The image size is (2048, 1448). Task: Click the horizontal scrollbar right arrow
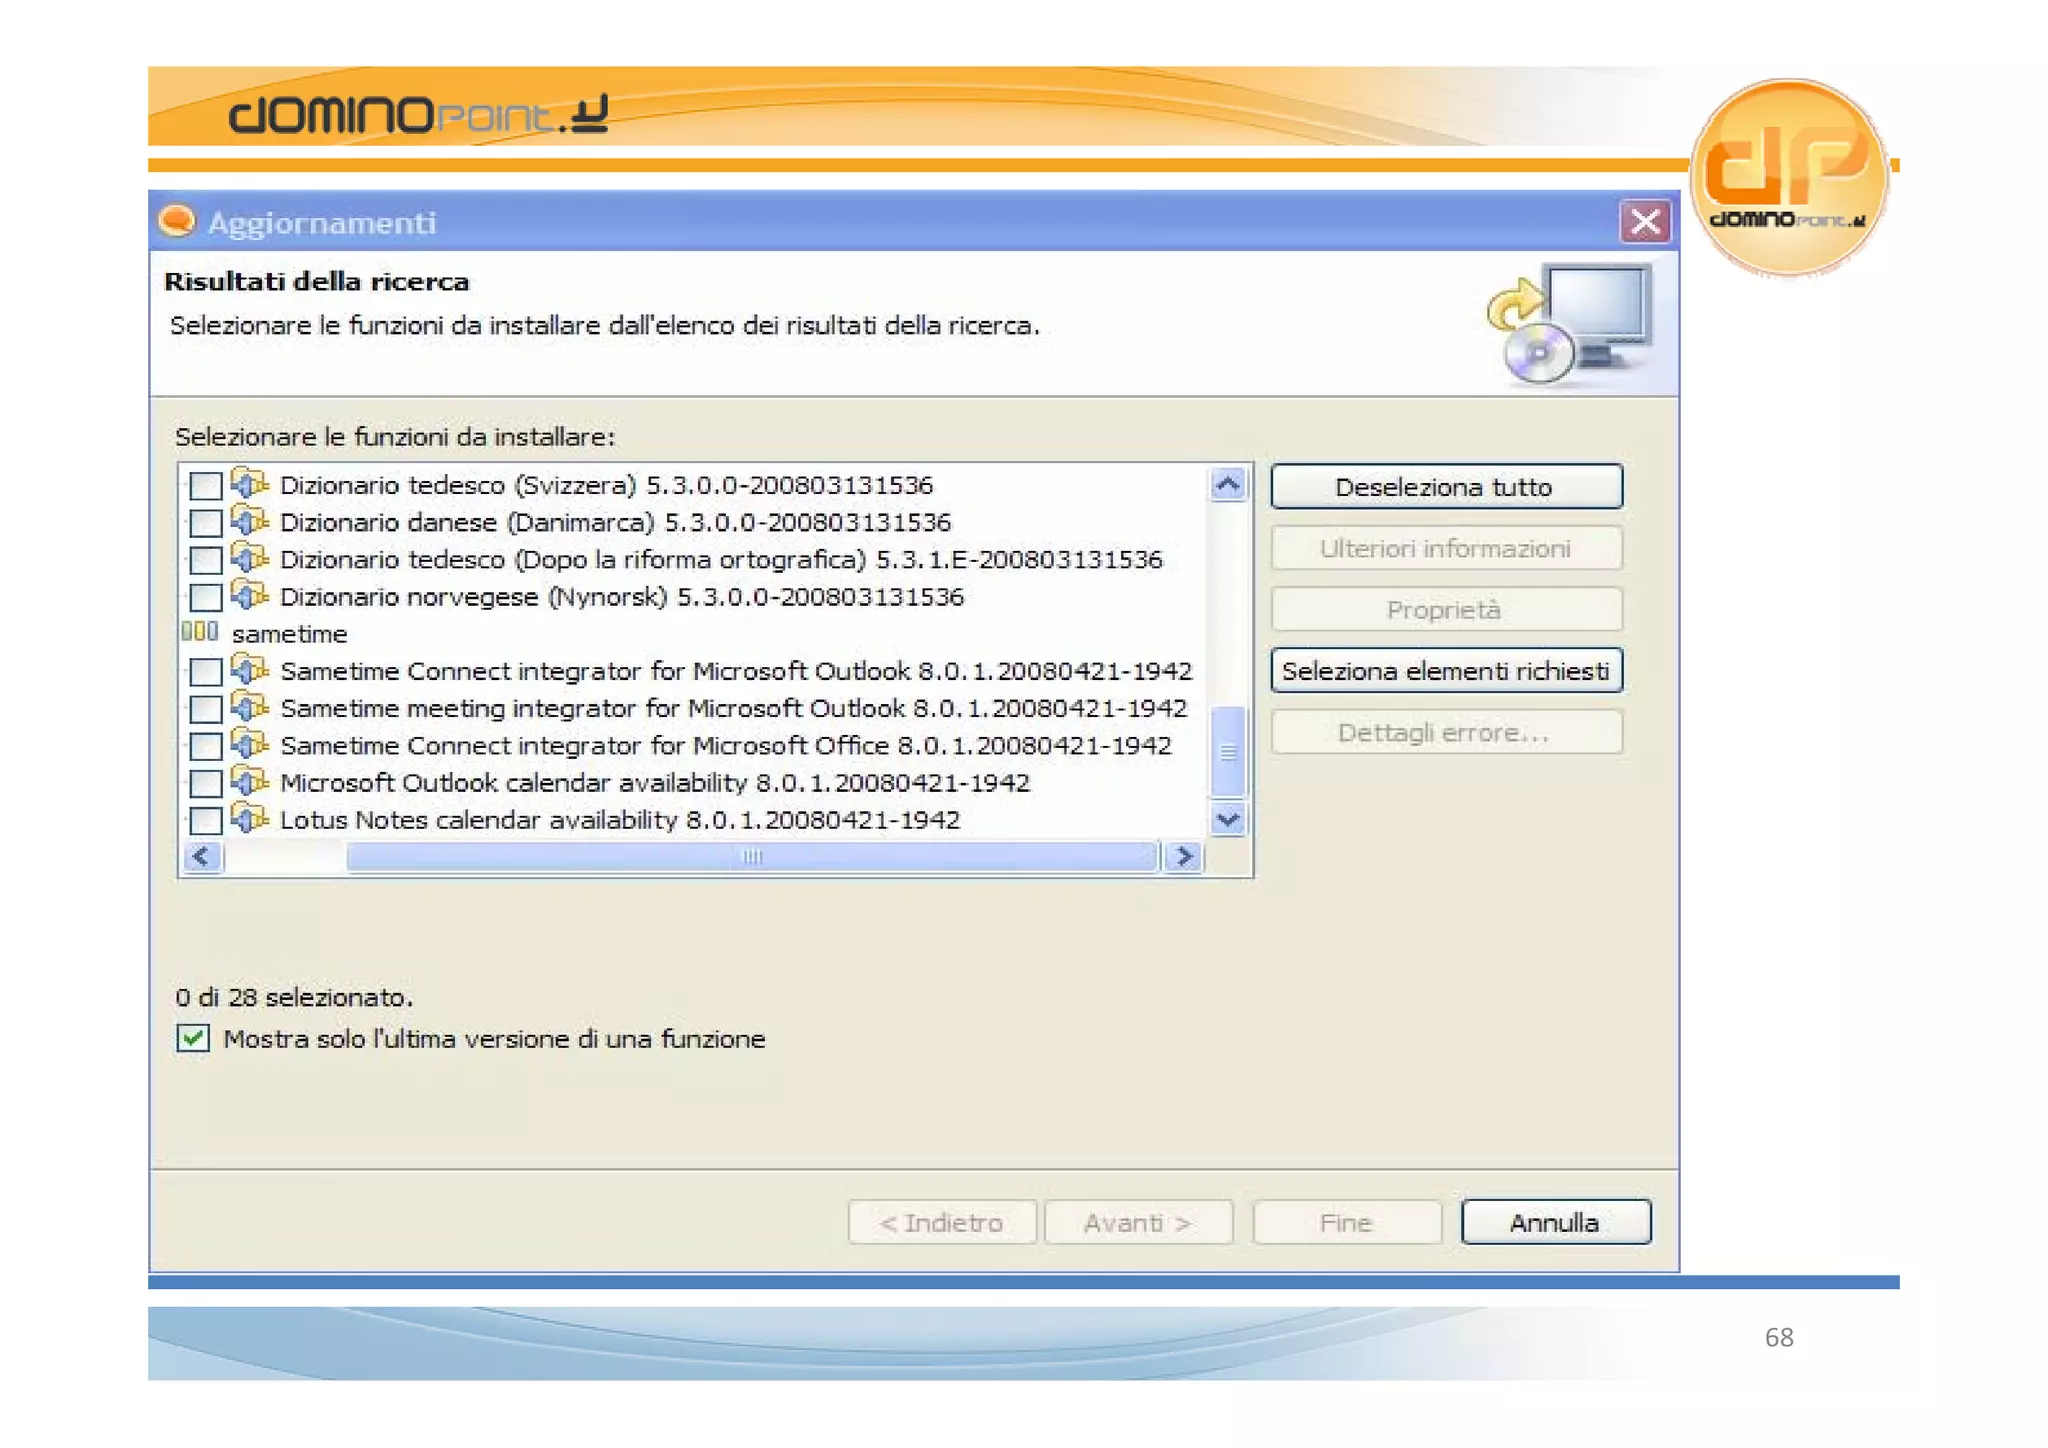point(1185,857)
